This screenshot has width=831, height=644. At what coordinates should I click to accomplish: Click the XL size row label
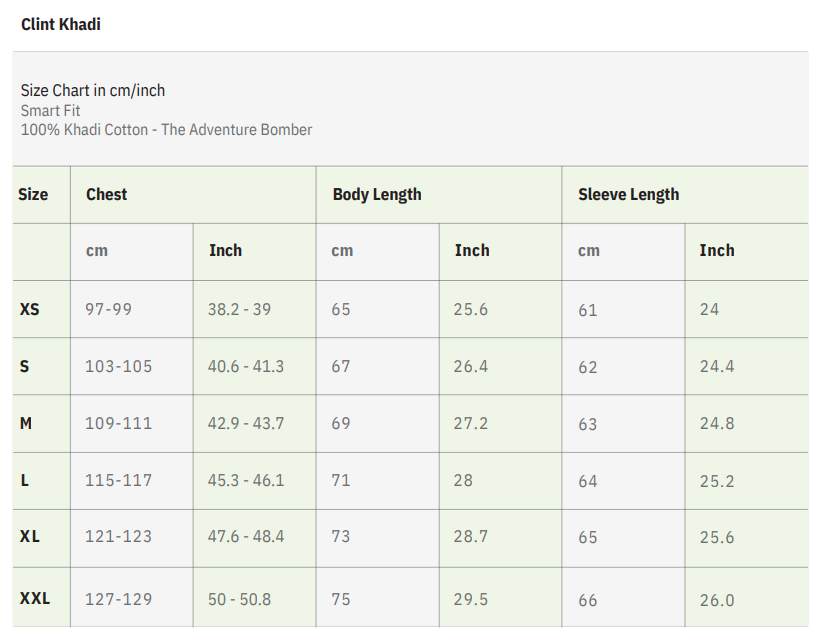(30, 536)
